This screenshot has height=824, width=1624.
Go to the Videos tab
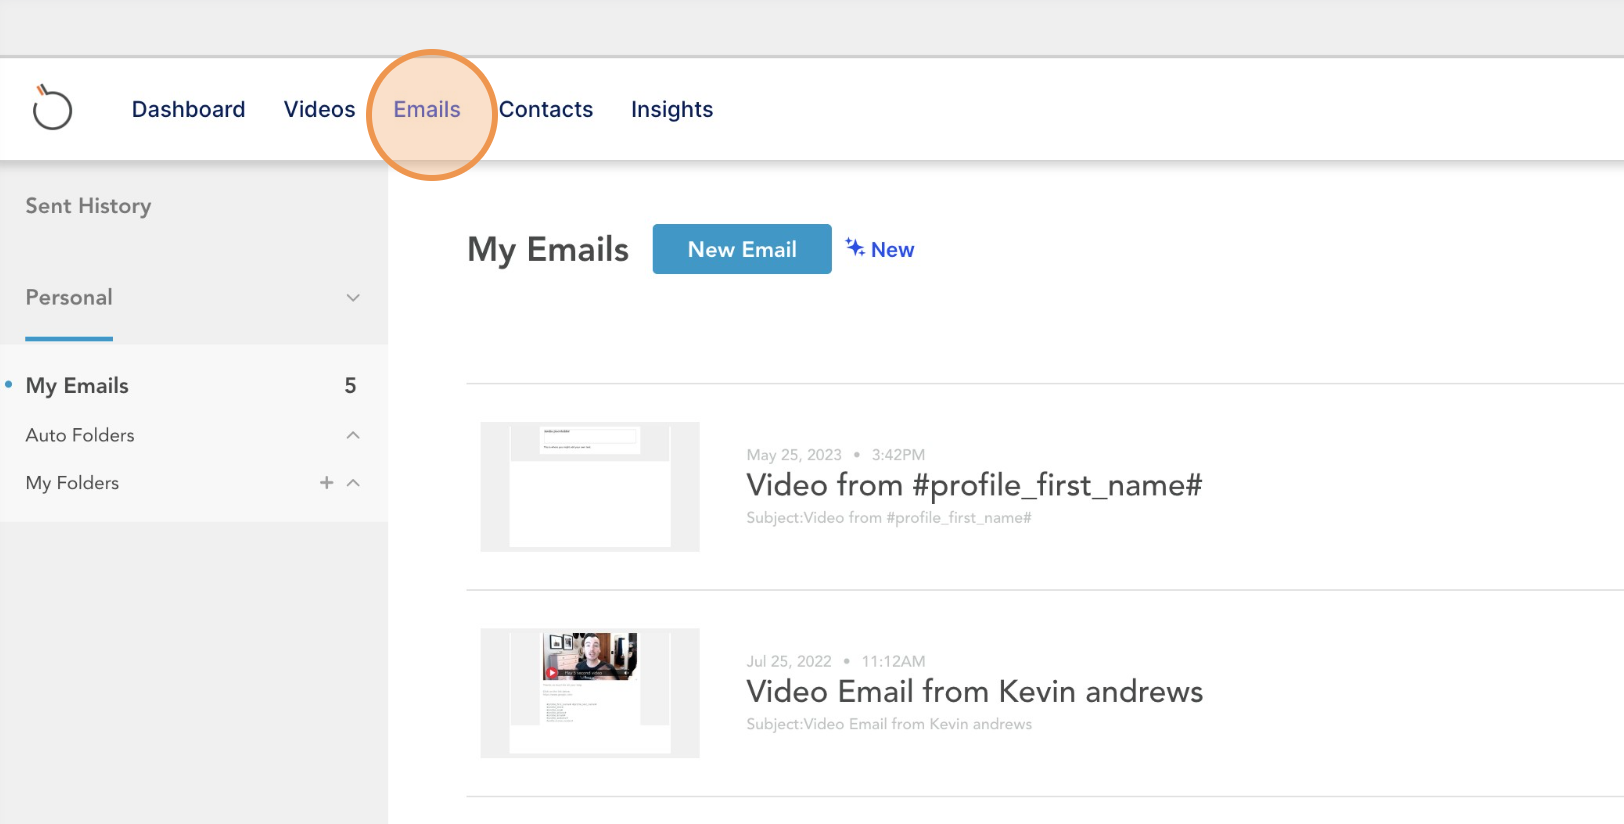click(319, 109)
